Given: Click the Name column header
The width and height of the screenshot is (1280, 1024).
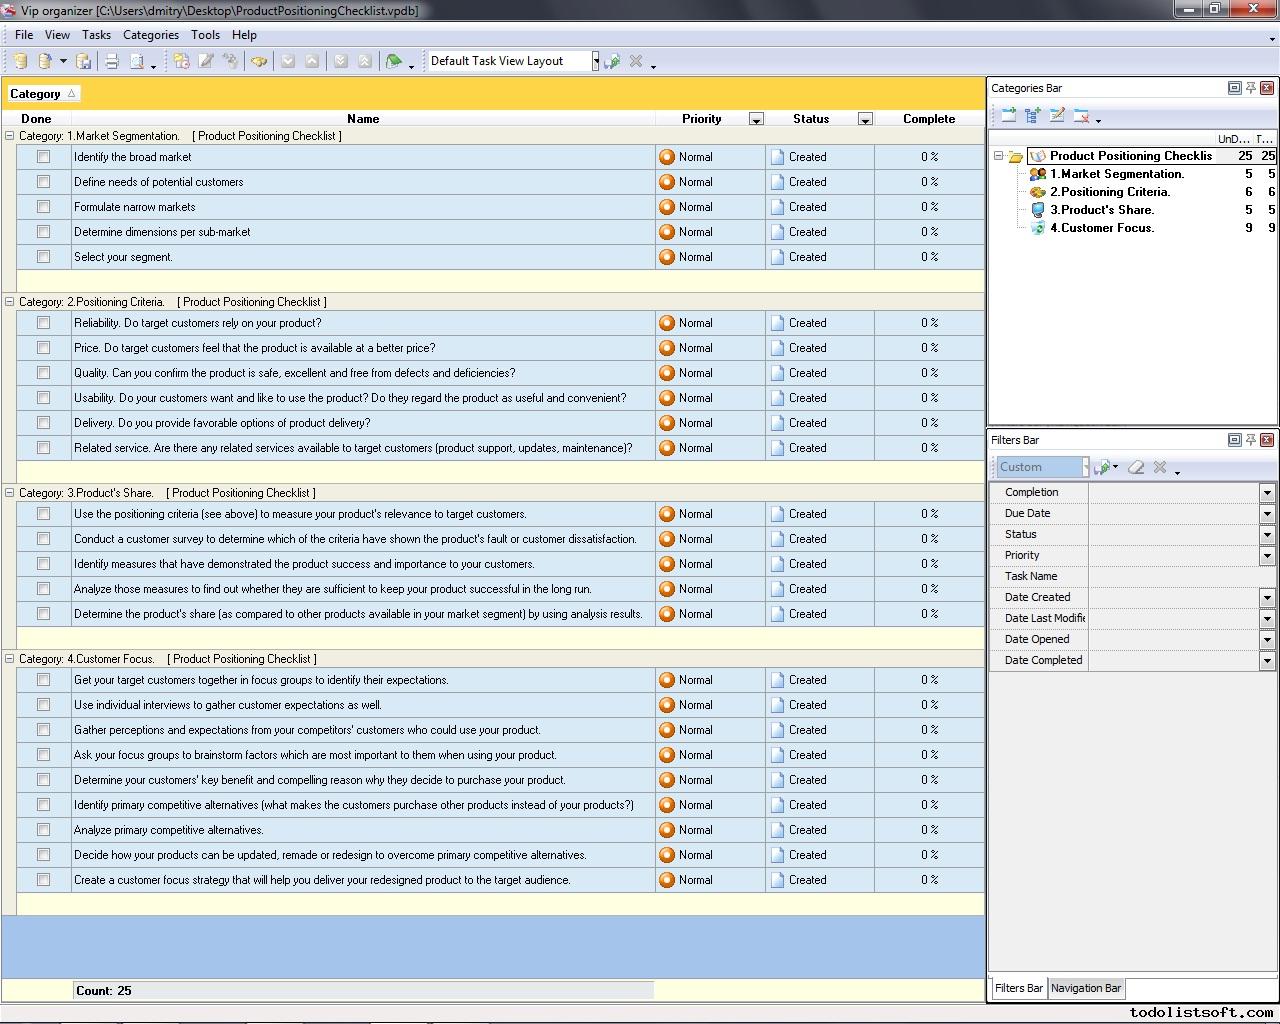Looking at the screenshot, I should (362, 119).
